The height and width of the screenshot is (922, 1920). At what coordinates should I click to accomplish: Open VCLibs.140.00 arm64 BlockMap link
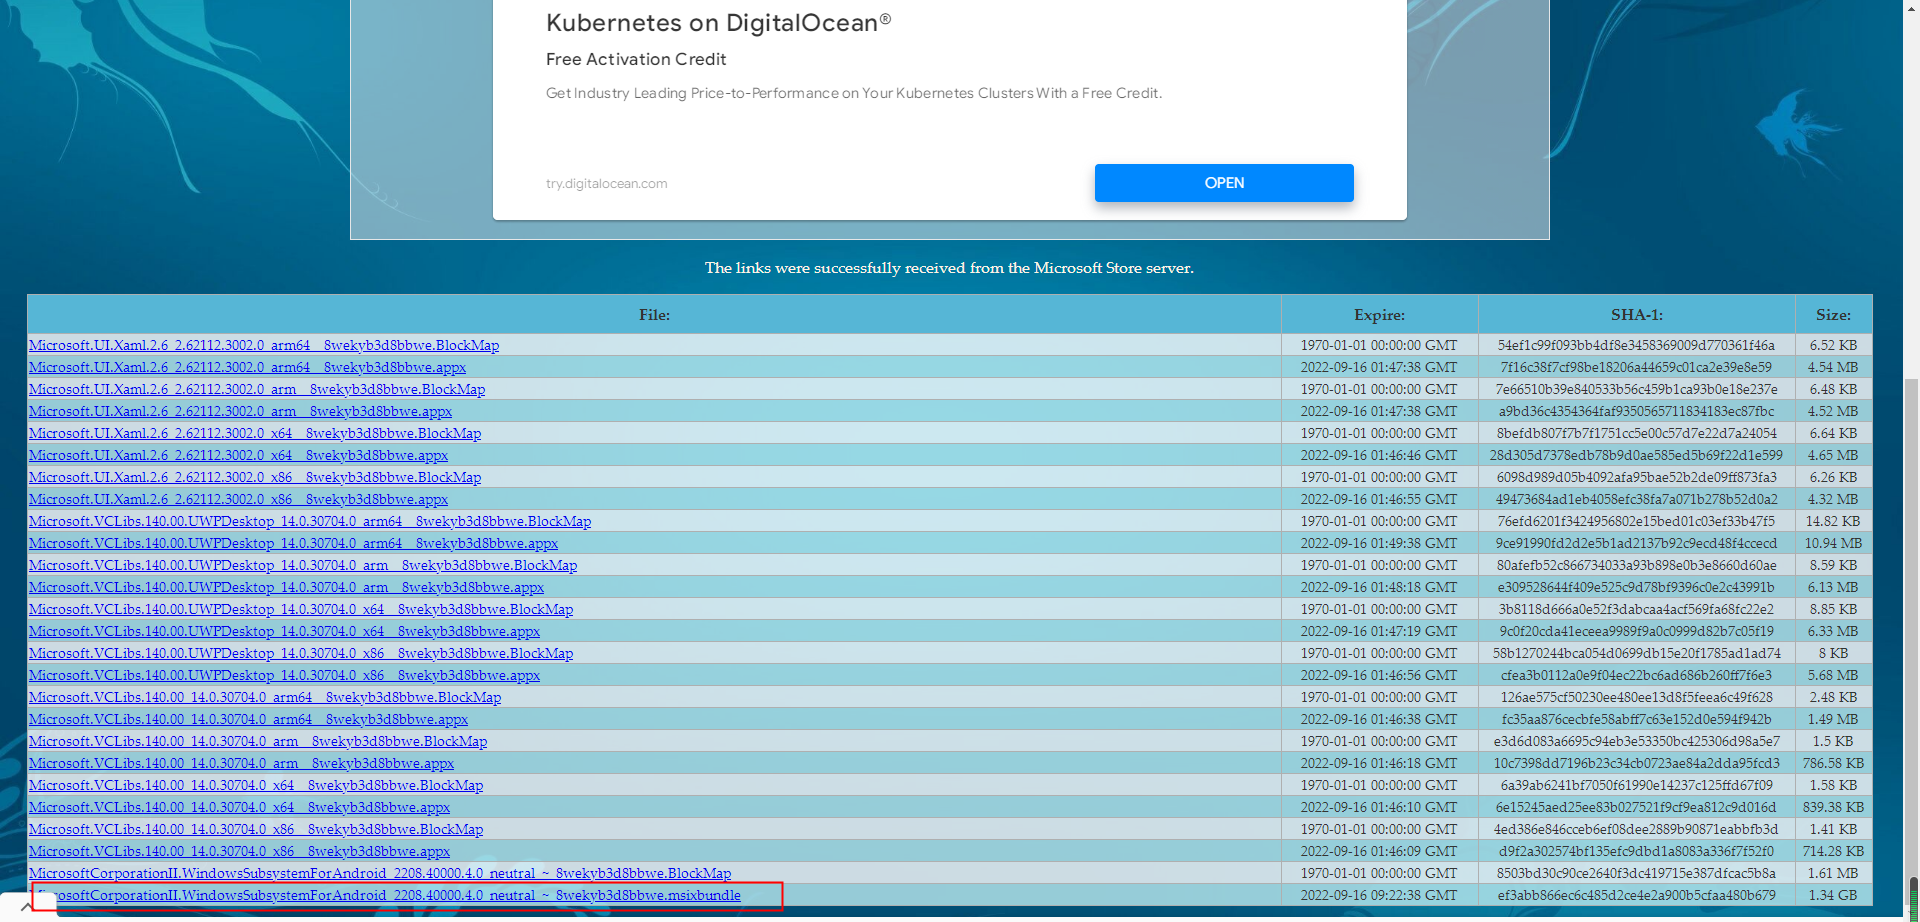[265, 697]
